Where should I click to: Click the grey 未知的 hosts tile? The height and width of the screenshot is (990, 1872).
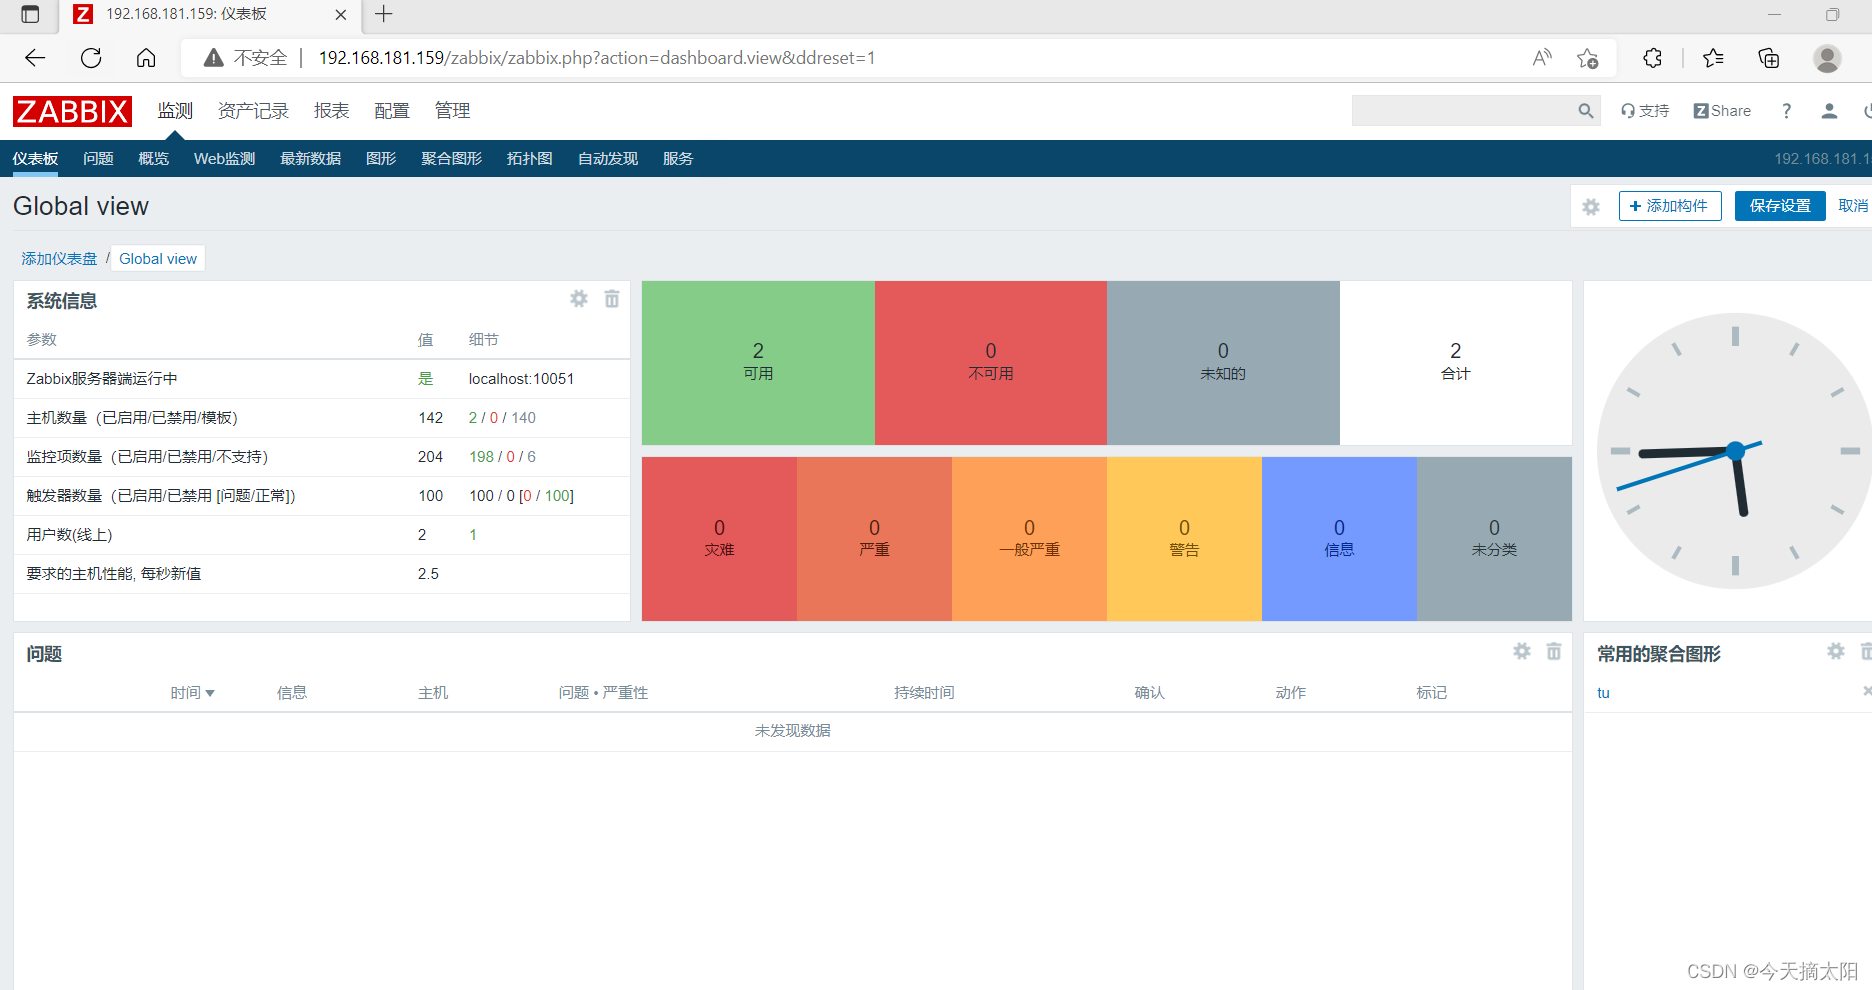[1223, 363]
